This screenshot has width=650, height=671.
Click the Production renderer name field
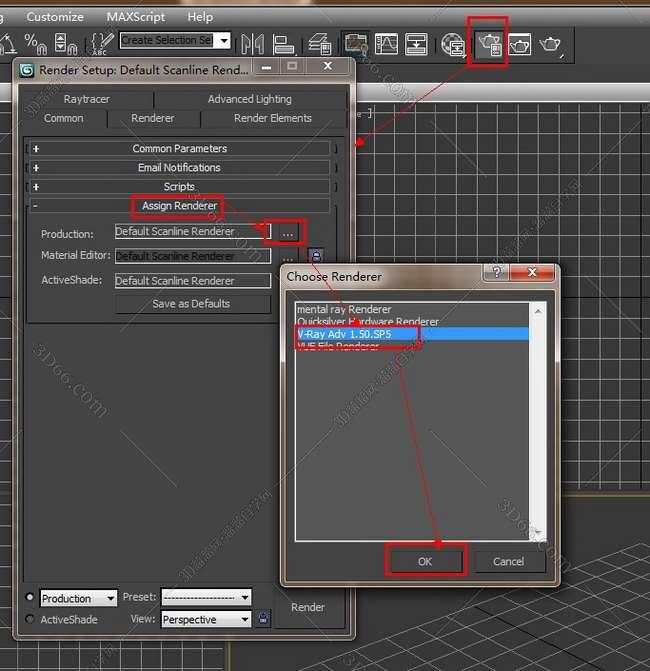[193, 232]
